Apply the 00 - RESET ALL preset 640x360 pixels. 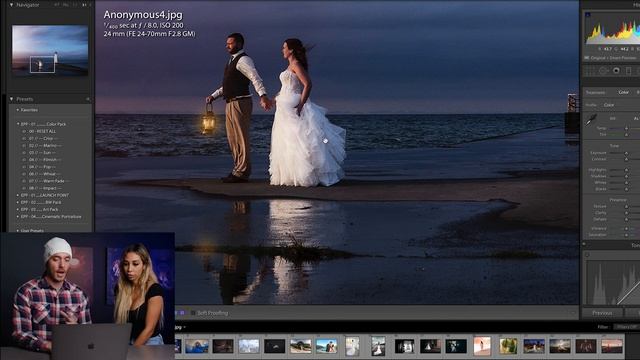point(42,131)
